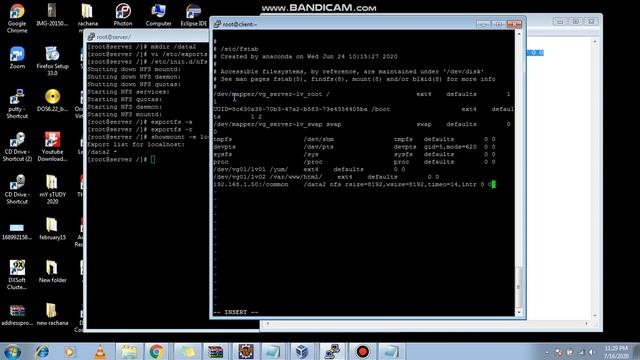
Task: Select the Youtube Download desktop icon
Action: point(52,147)
